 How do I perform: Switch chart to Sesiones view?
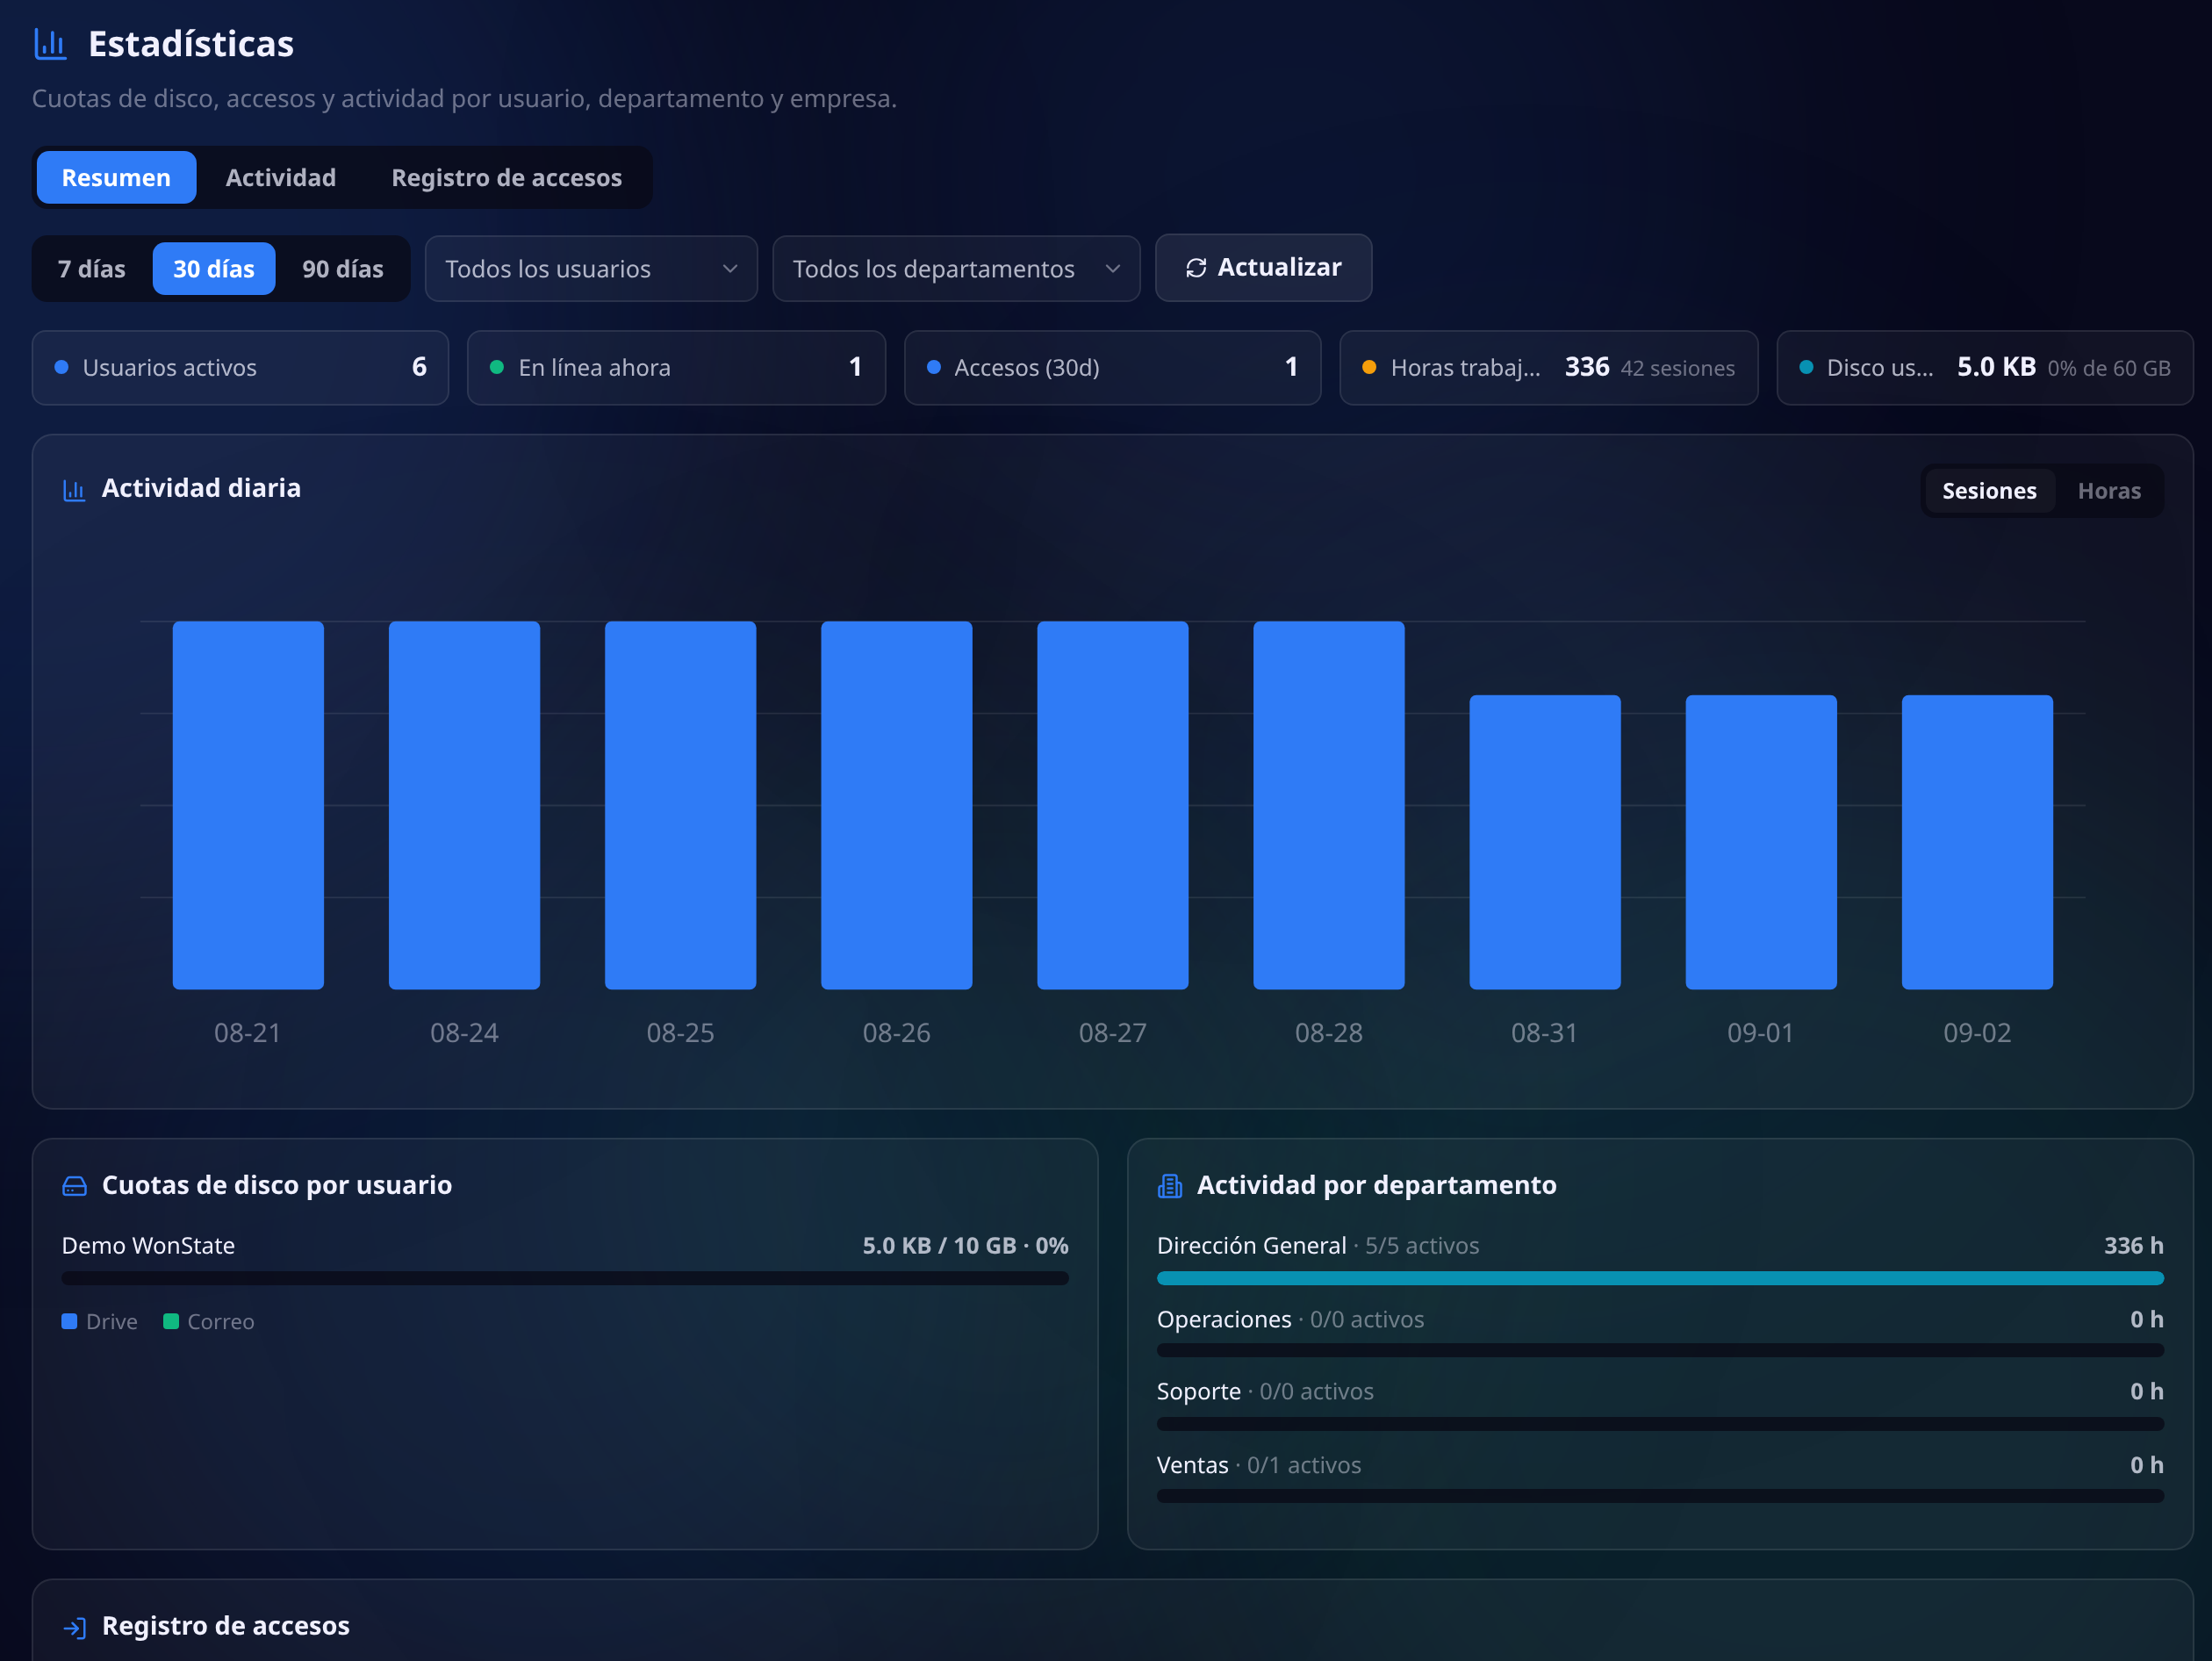pos(1989,491)
